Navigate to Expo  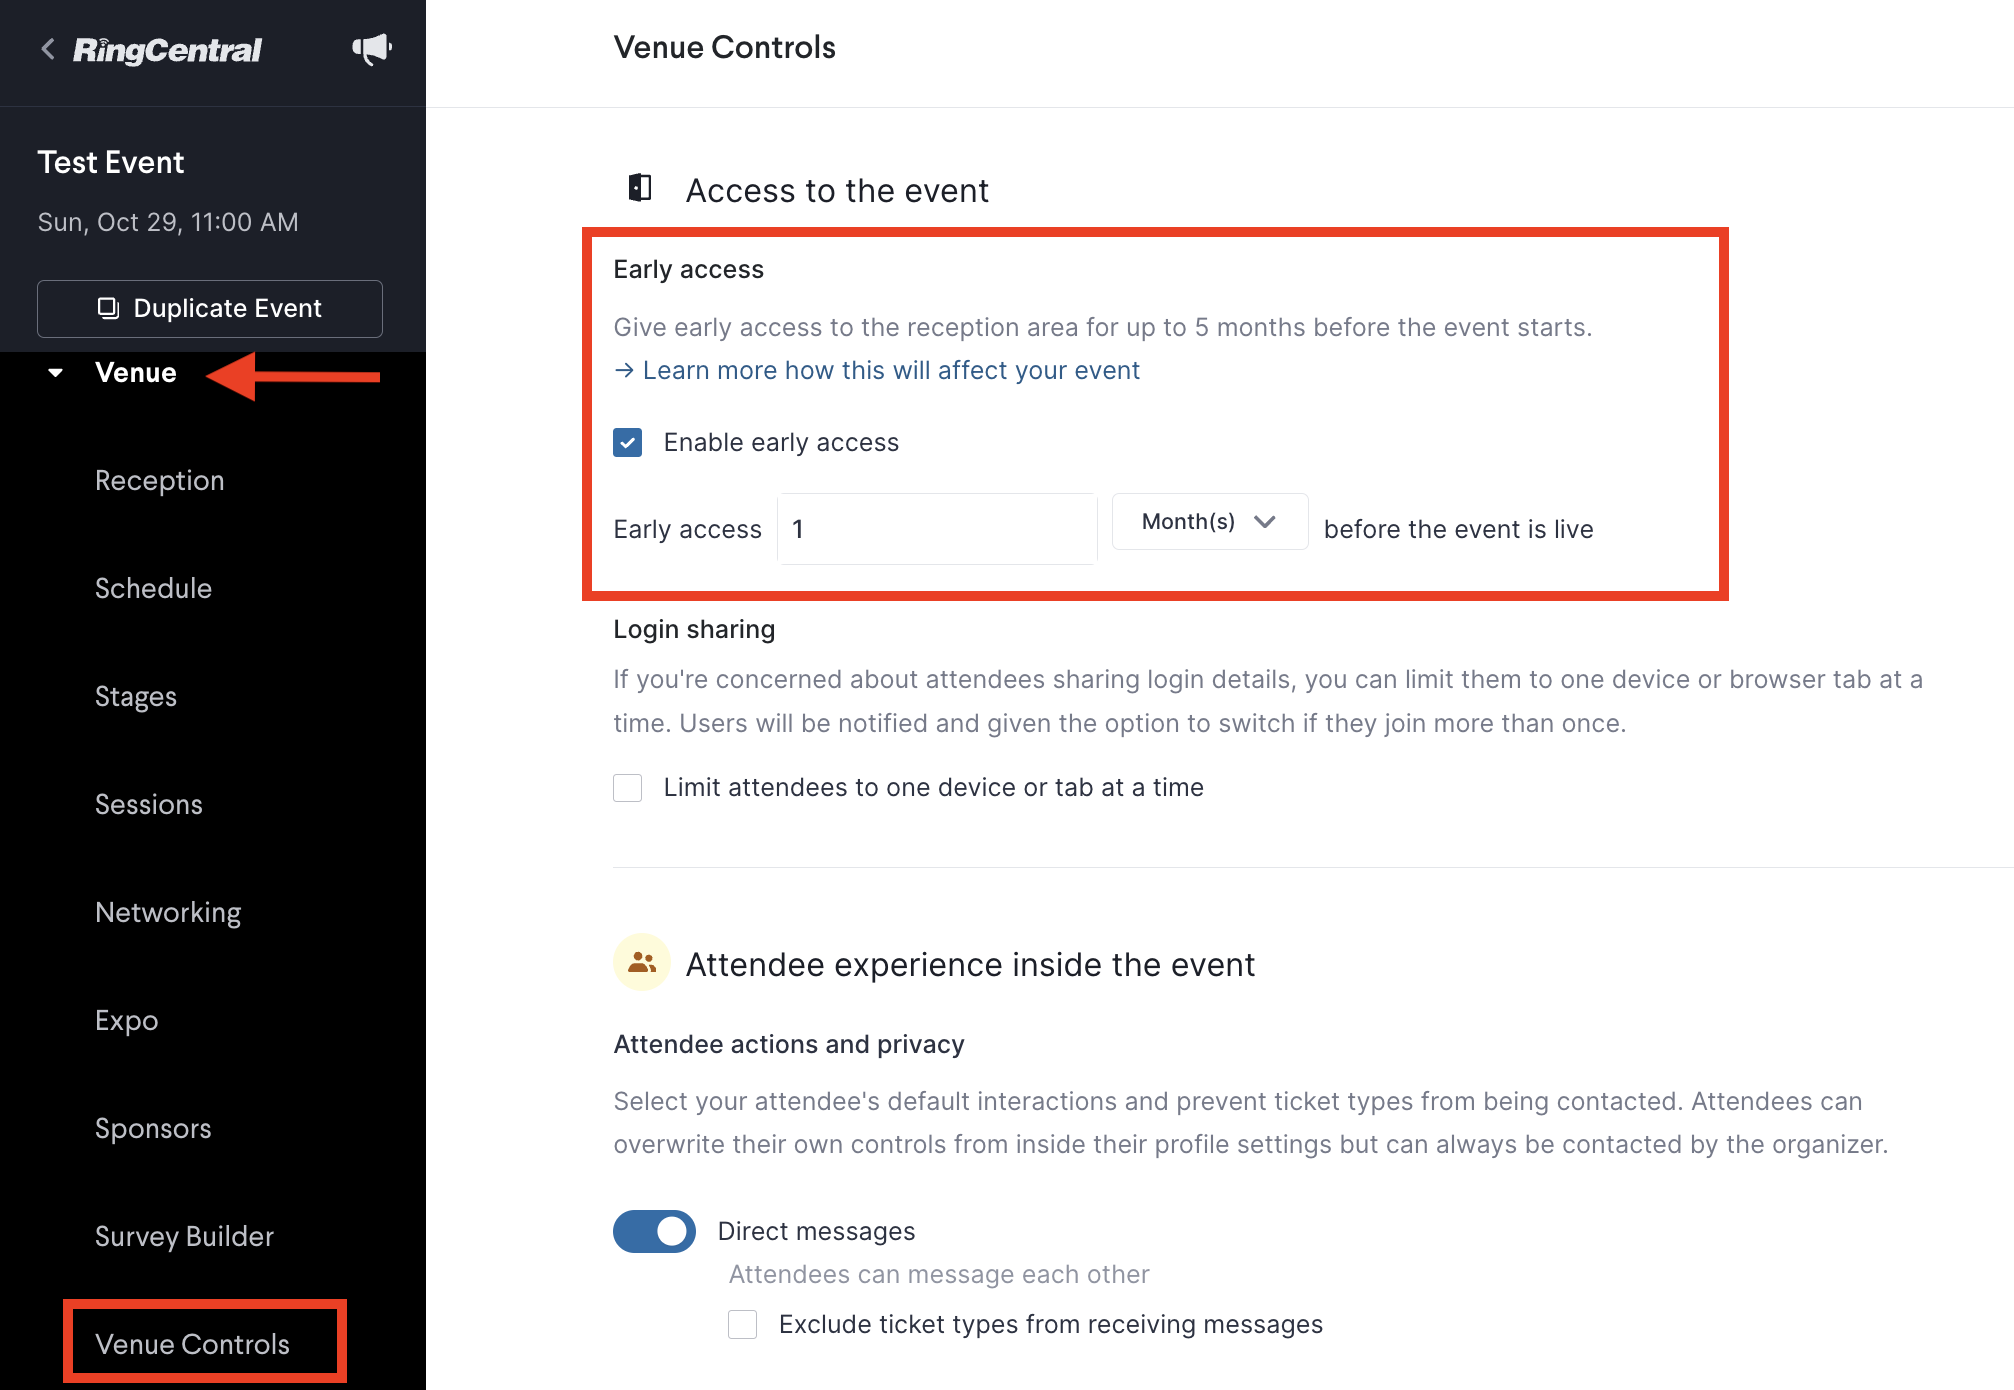pos(127,1020)
